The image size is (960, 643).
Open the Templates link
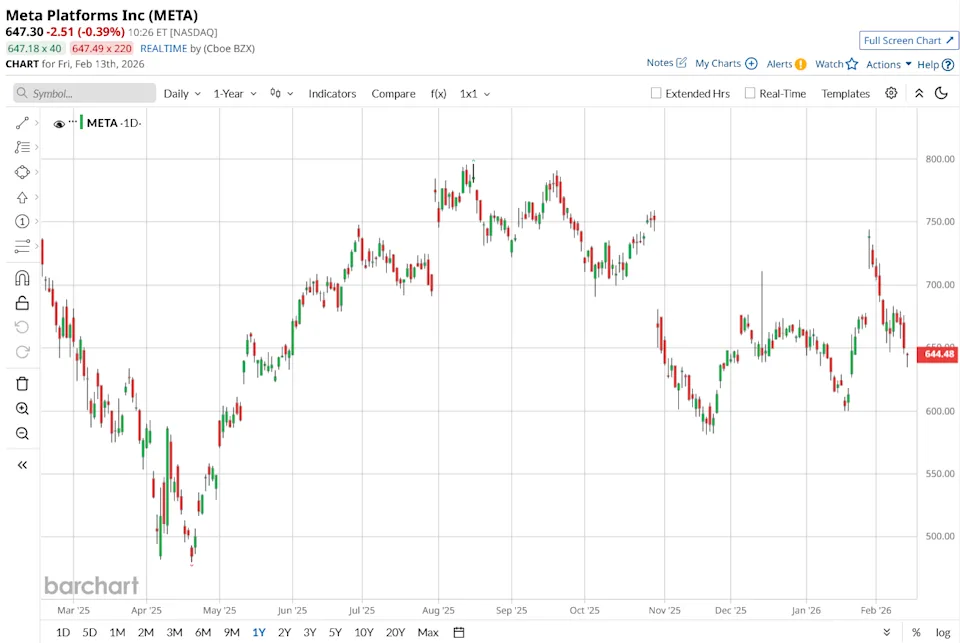pos(846,93)
